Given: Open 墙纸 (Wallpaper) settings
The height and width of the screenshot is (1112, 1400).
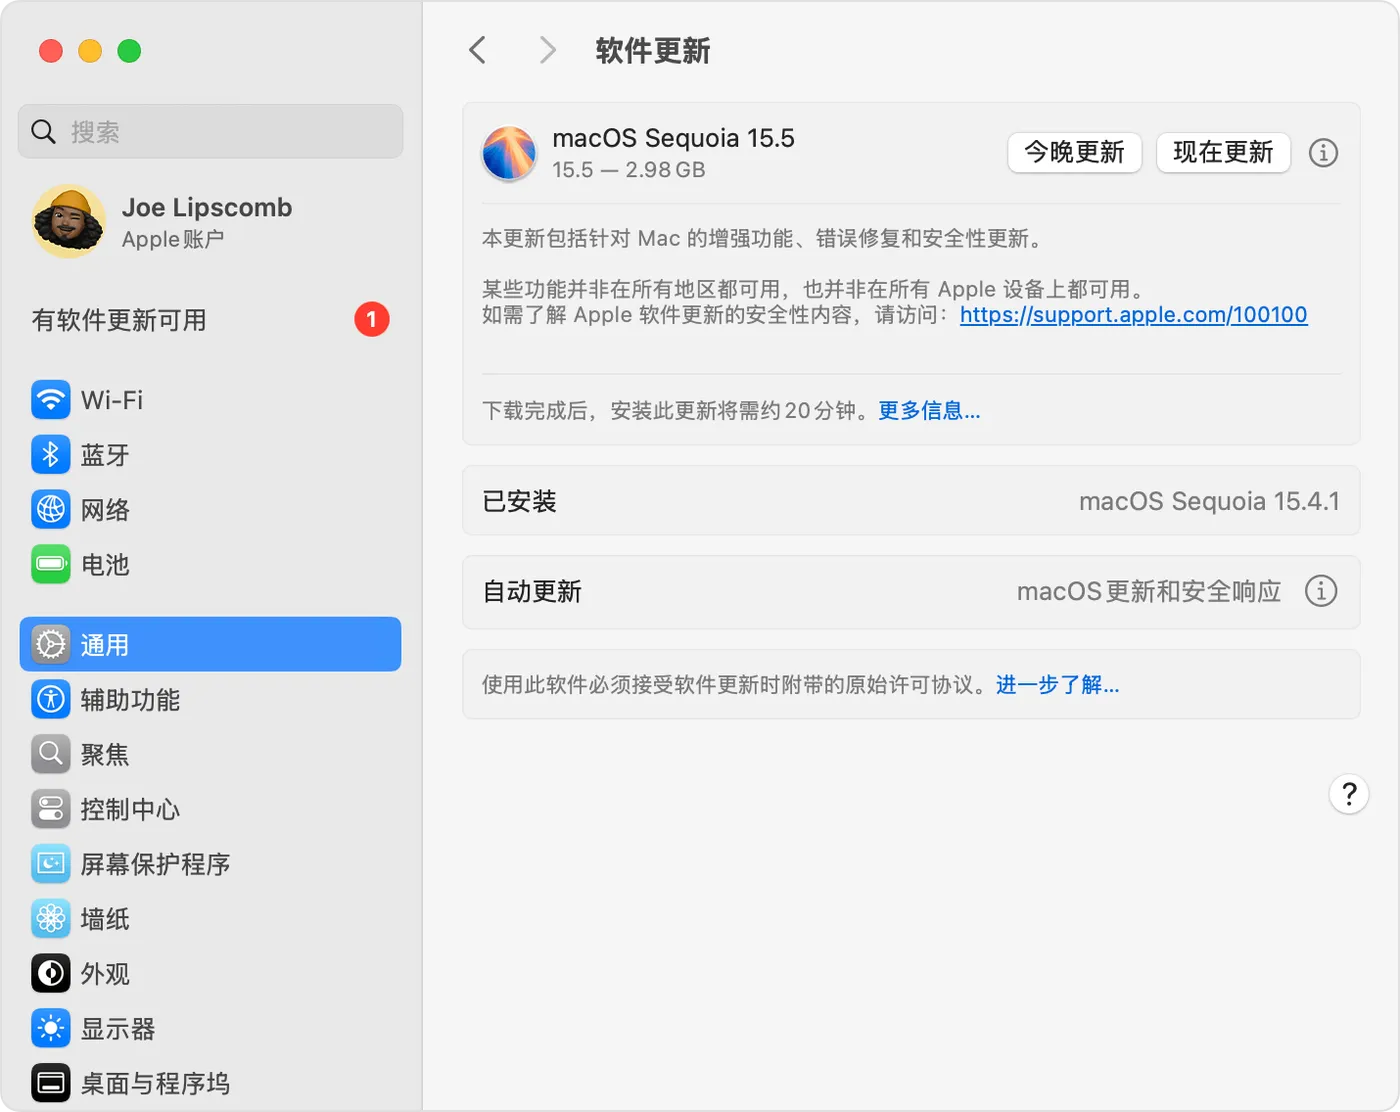Looking at the screenshot, I should pos(104,919).
